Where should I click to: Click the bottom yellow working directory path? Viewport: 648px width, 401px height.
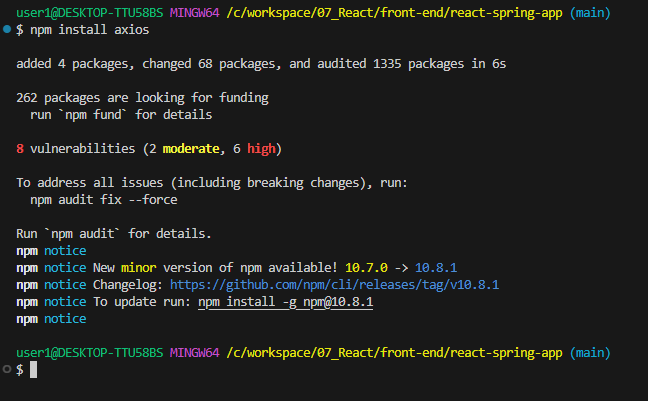[x=394, y=353]
